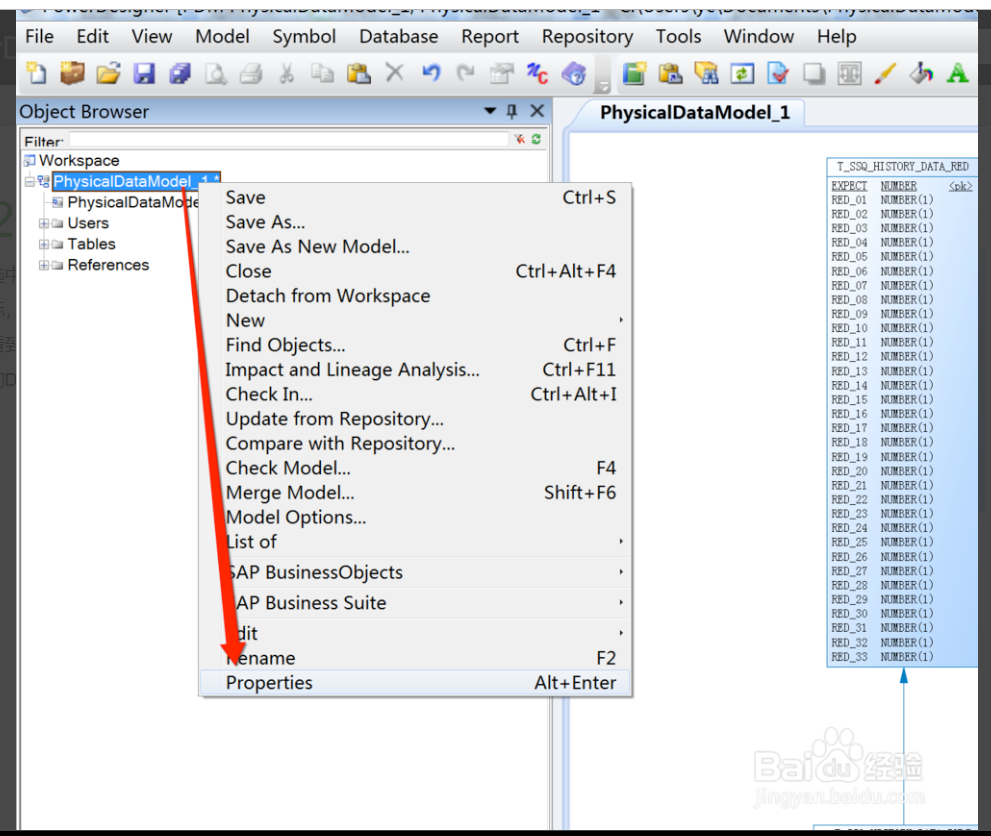Expand the References node
The width and height of the screenshot is (991, 836).
[43, 265]
